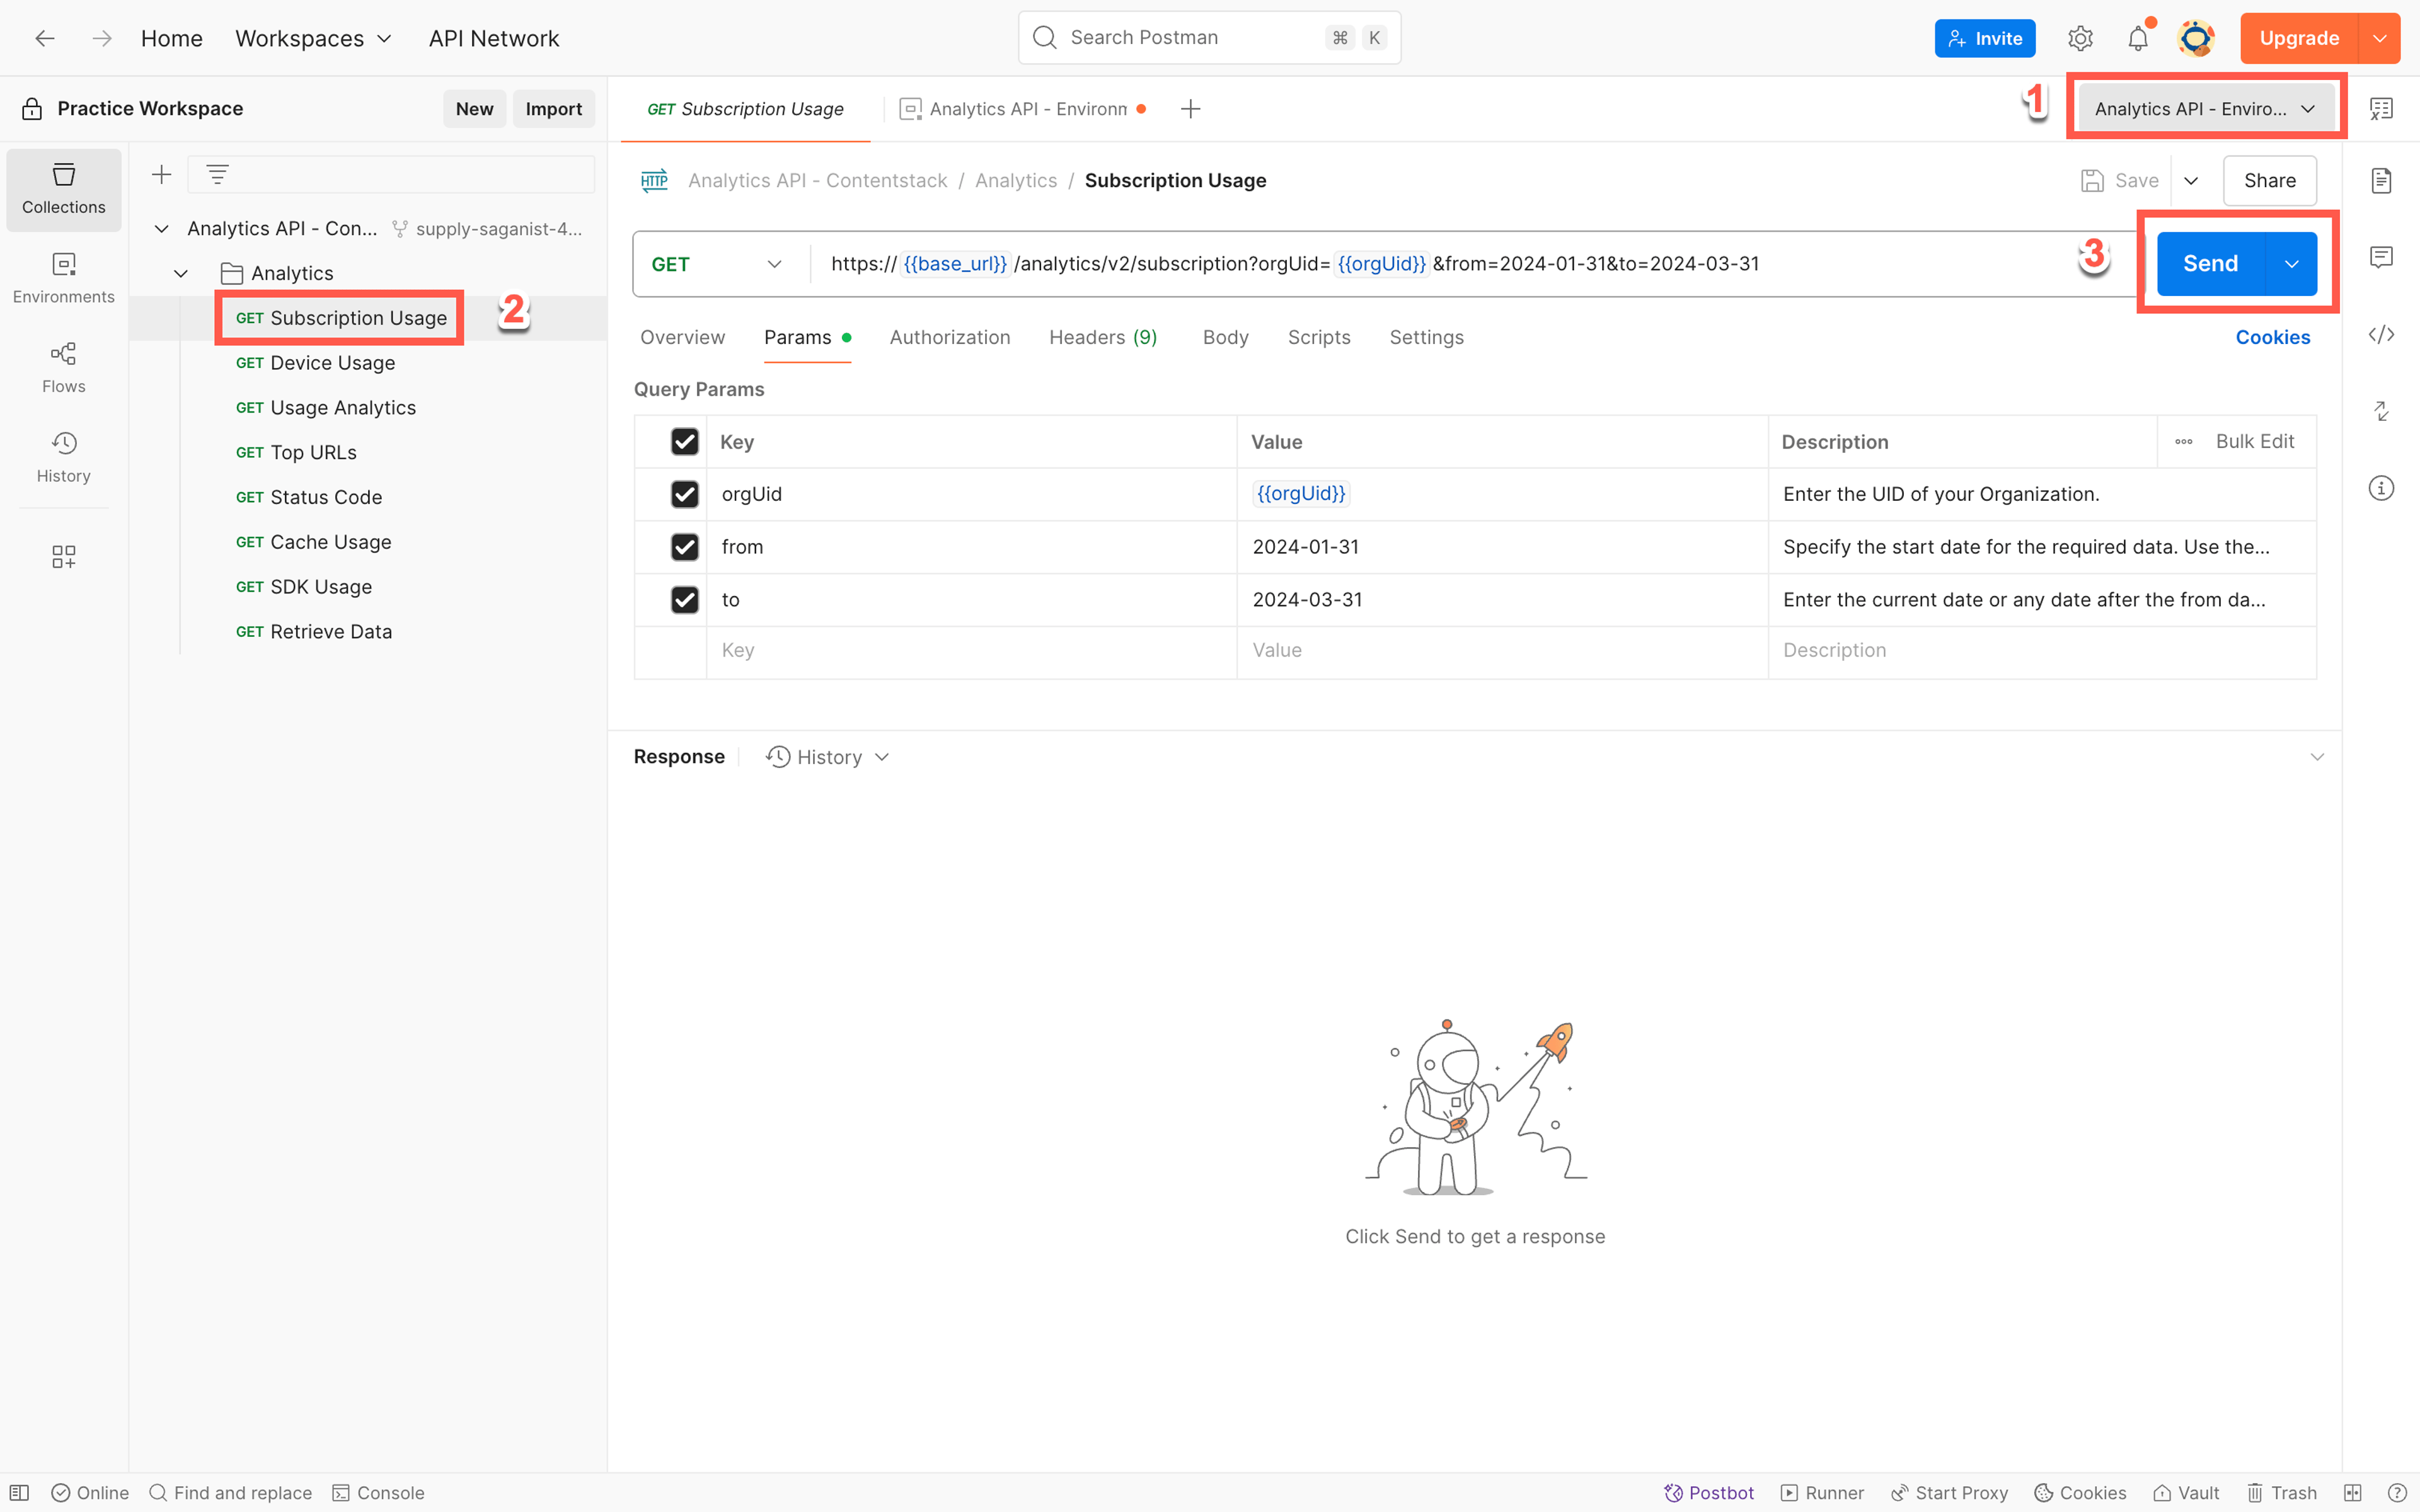Switch to the Headers (9) tab
This screenshot has height=1512, width=2420.
click(1103, 337)
